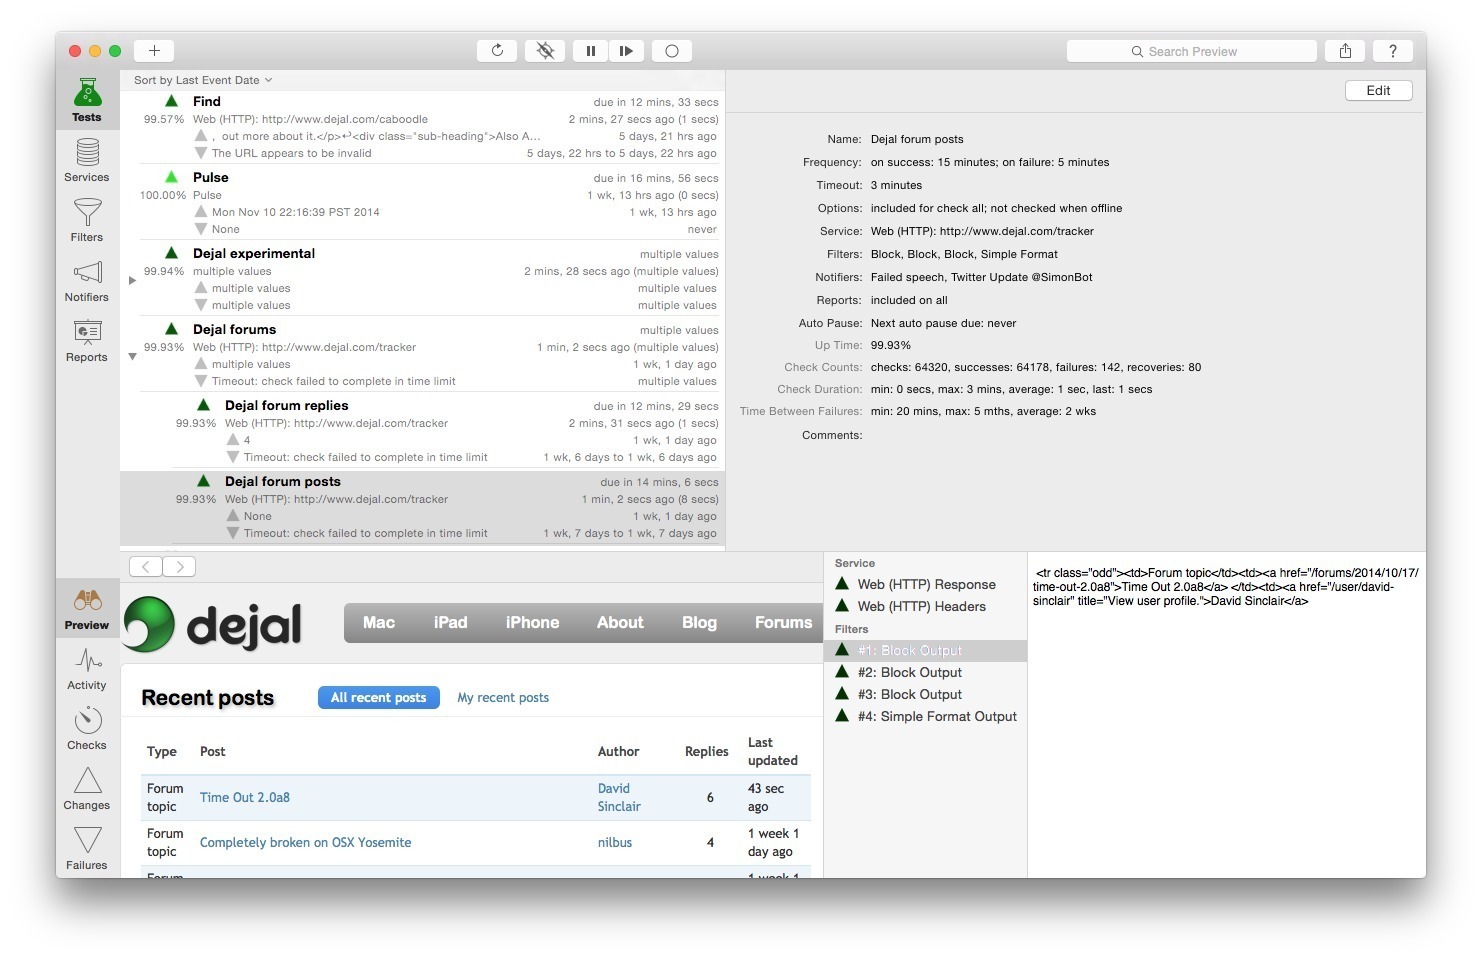
Task: Open the Filters sidebar section
Action: coord(87,221)
